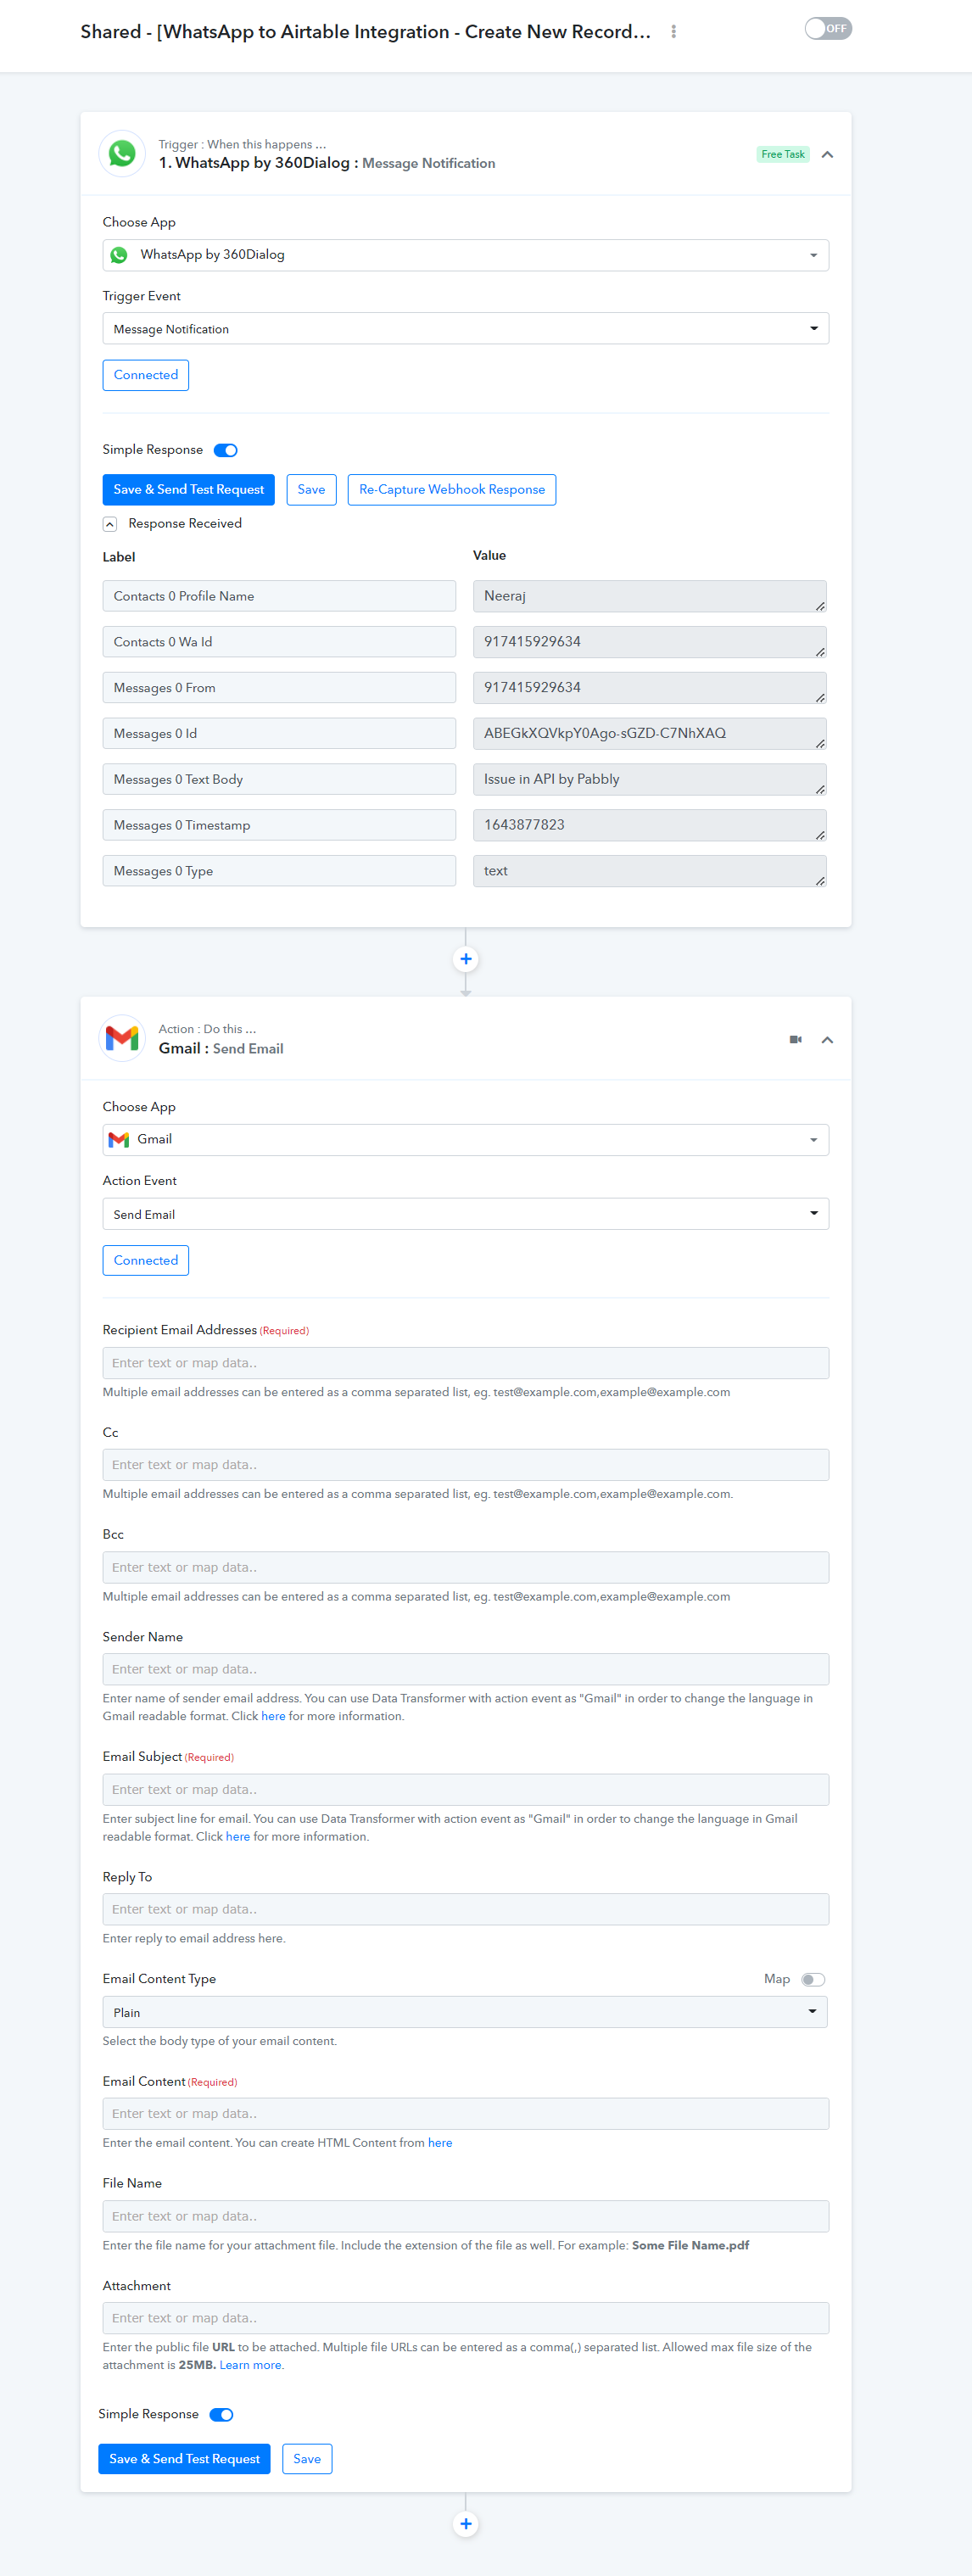Open the 'here' link under Email Subject
Screen dimensions: 972x2576
pyautogui.click(x=237, y=1836)
